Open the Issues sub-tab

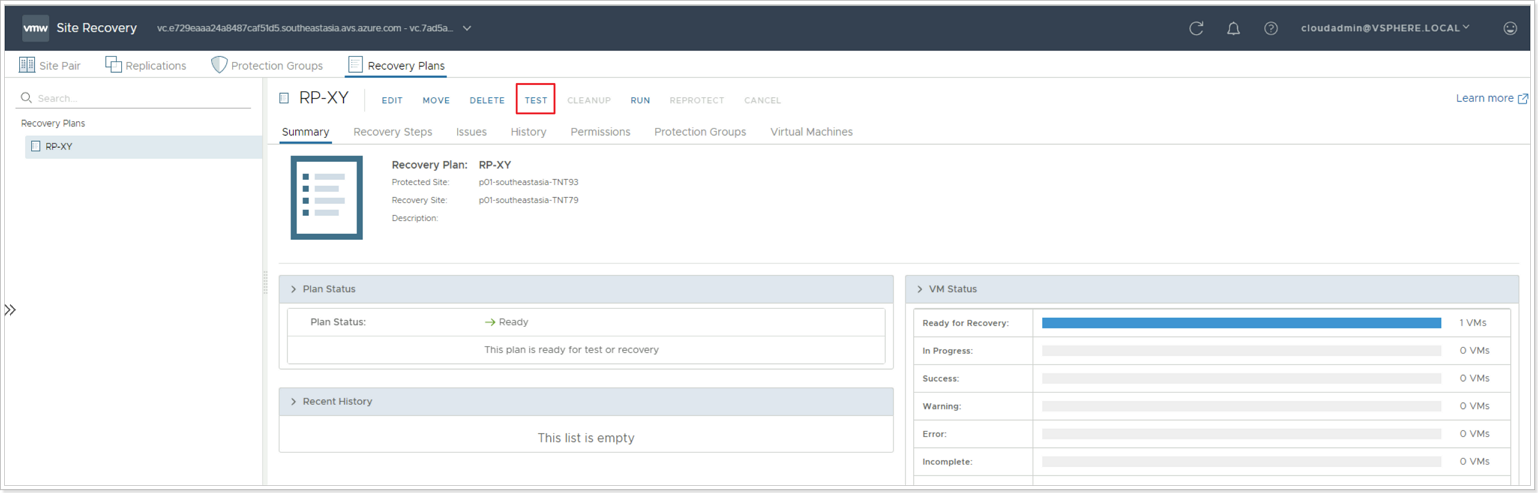pos(472,132)
